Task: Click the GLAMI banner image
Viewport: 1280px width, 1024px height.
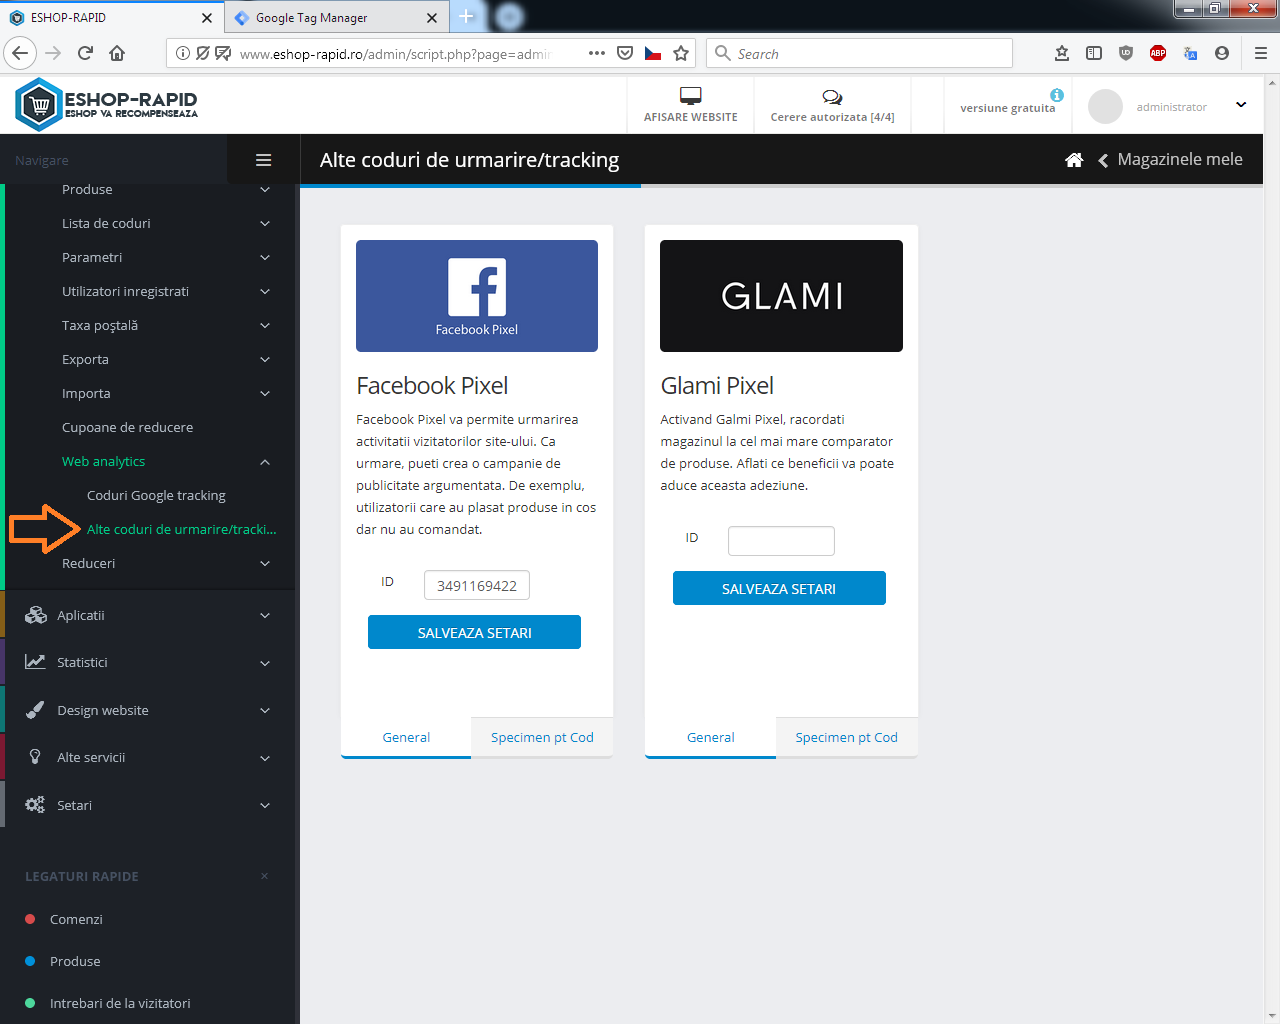Action: tap(781, 296)
